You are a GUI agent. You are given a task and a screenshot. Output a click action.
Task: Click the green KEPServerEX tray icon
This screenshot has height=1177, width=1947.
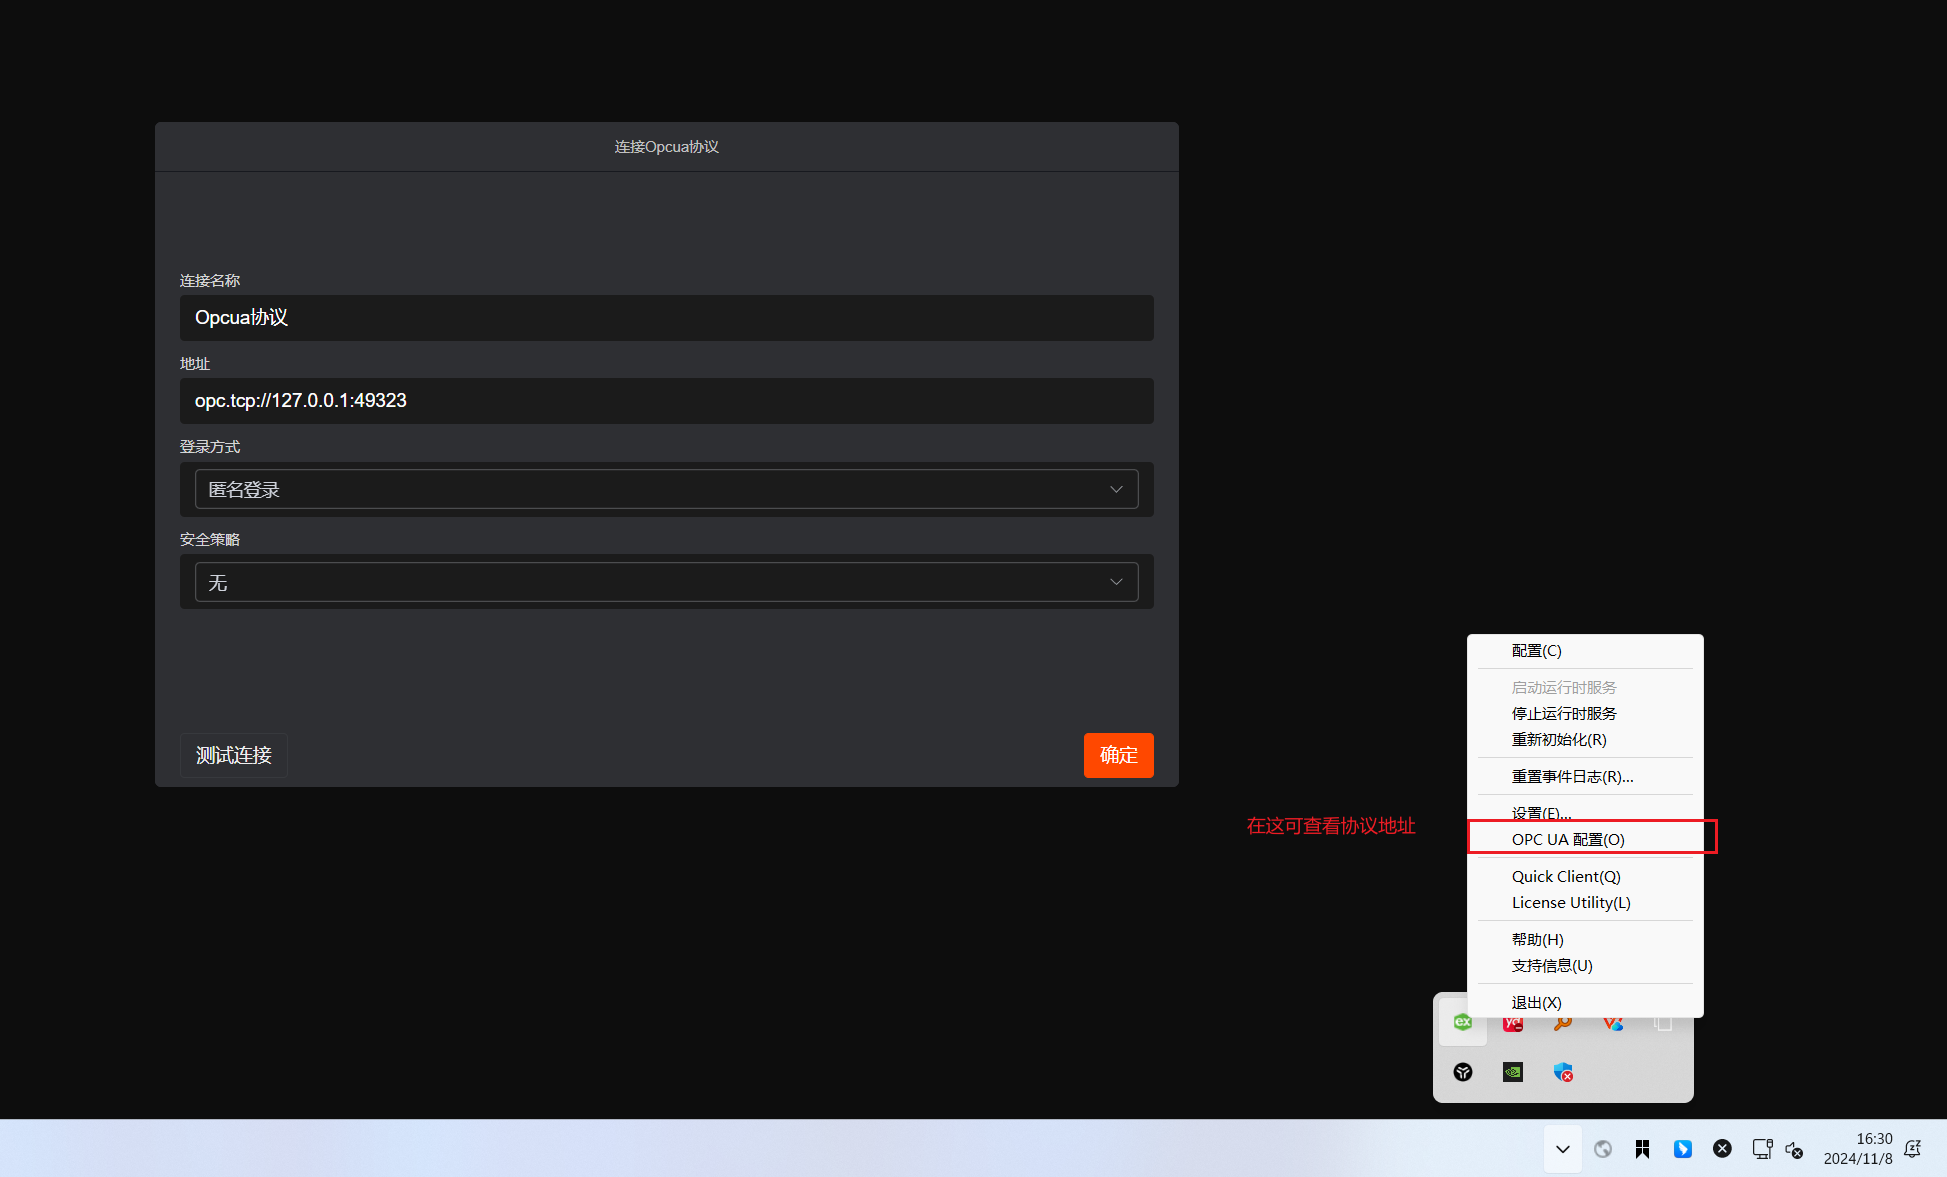coord(1462,1022)
